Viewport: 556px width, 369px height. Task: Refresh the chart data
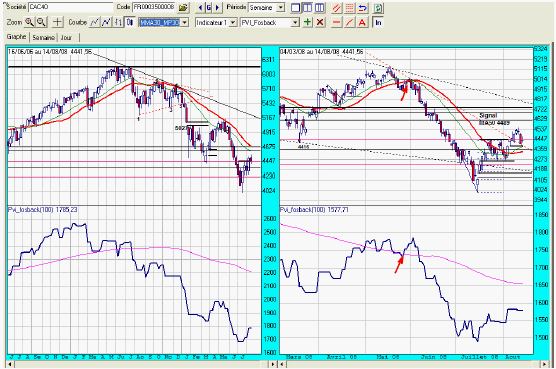(378, 7)
